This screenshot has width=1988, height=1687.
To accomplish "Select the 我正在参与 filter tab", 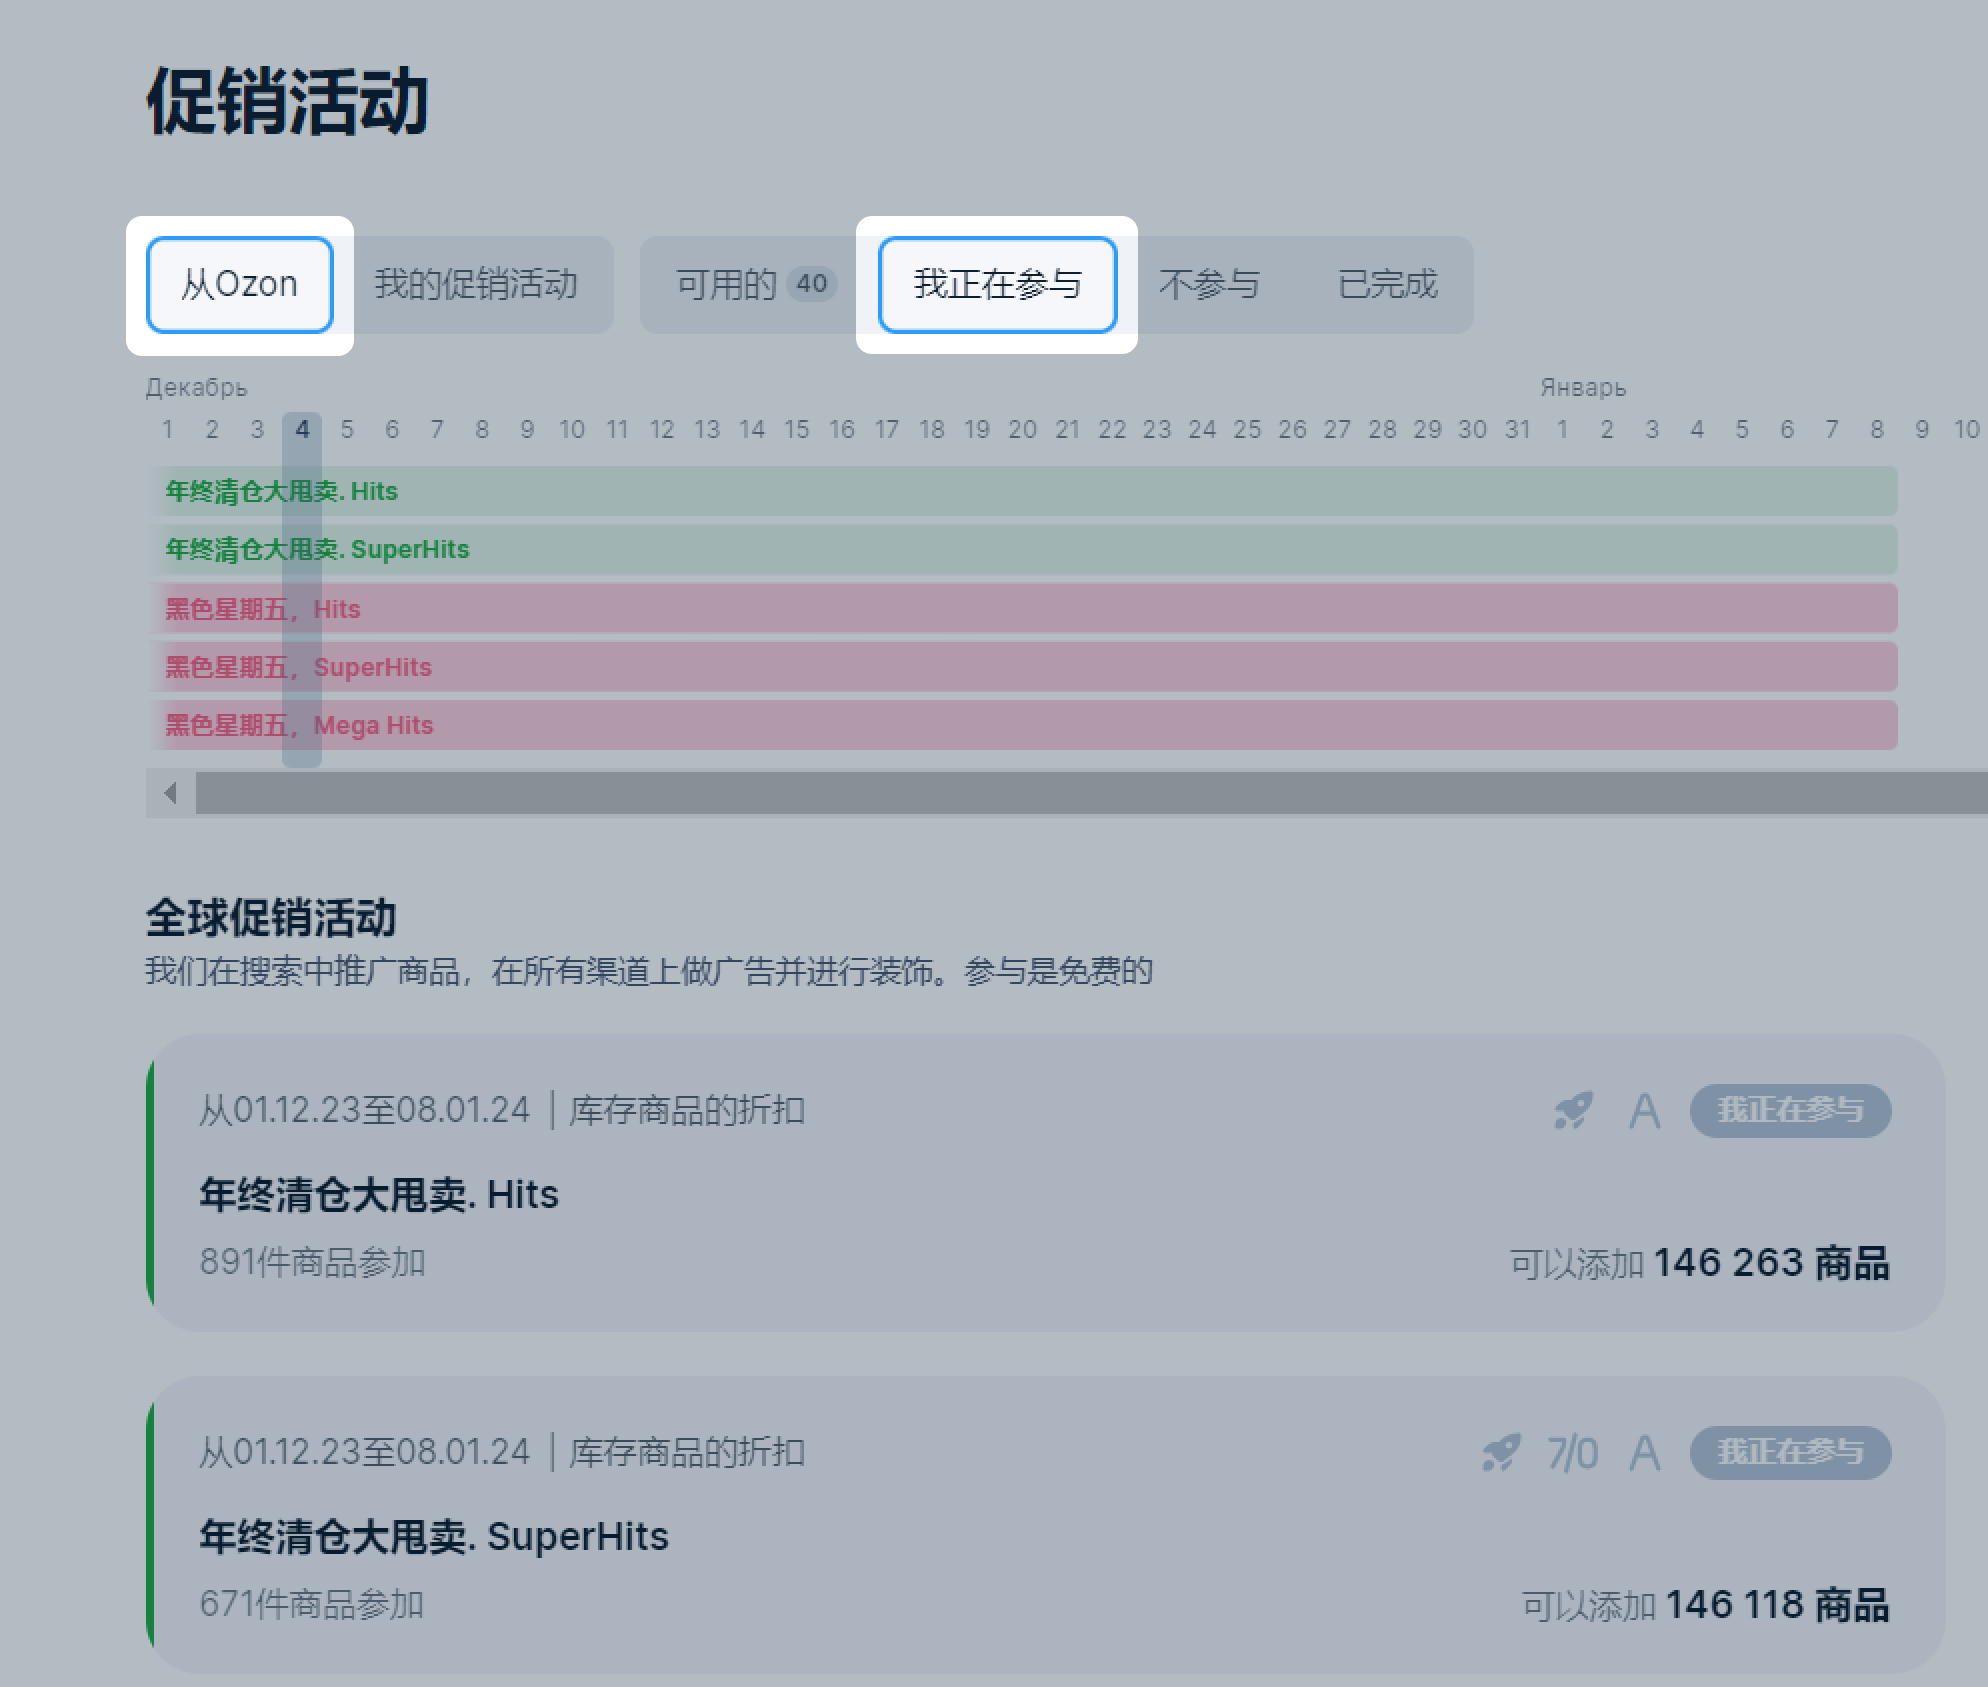I will [997, 285].
